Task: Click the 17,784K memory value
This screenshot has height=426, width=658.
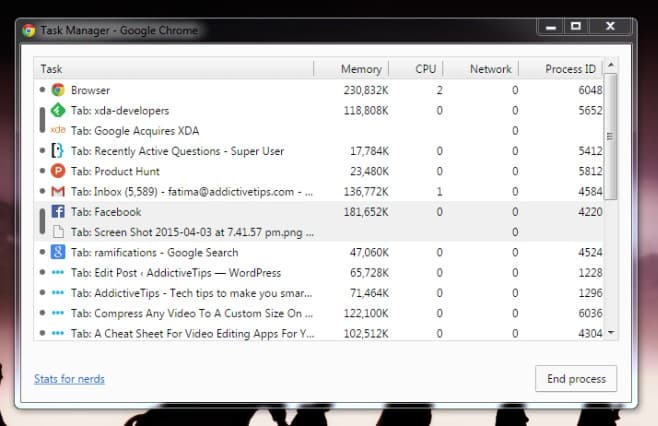Action: point(369,151)
